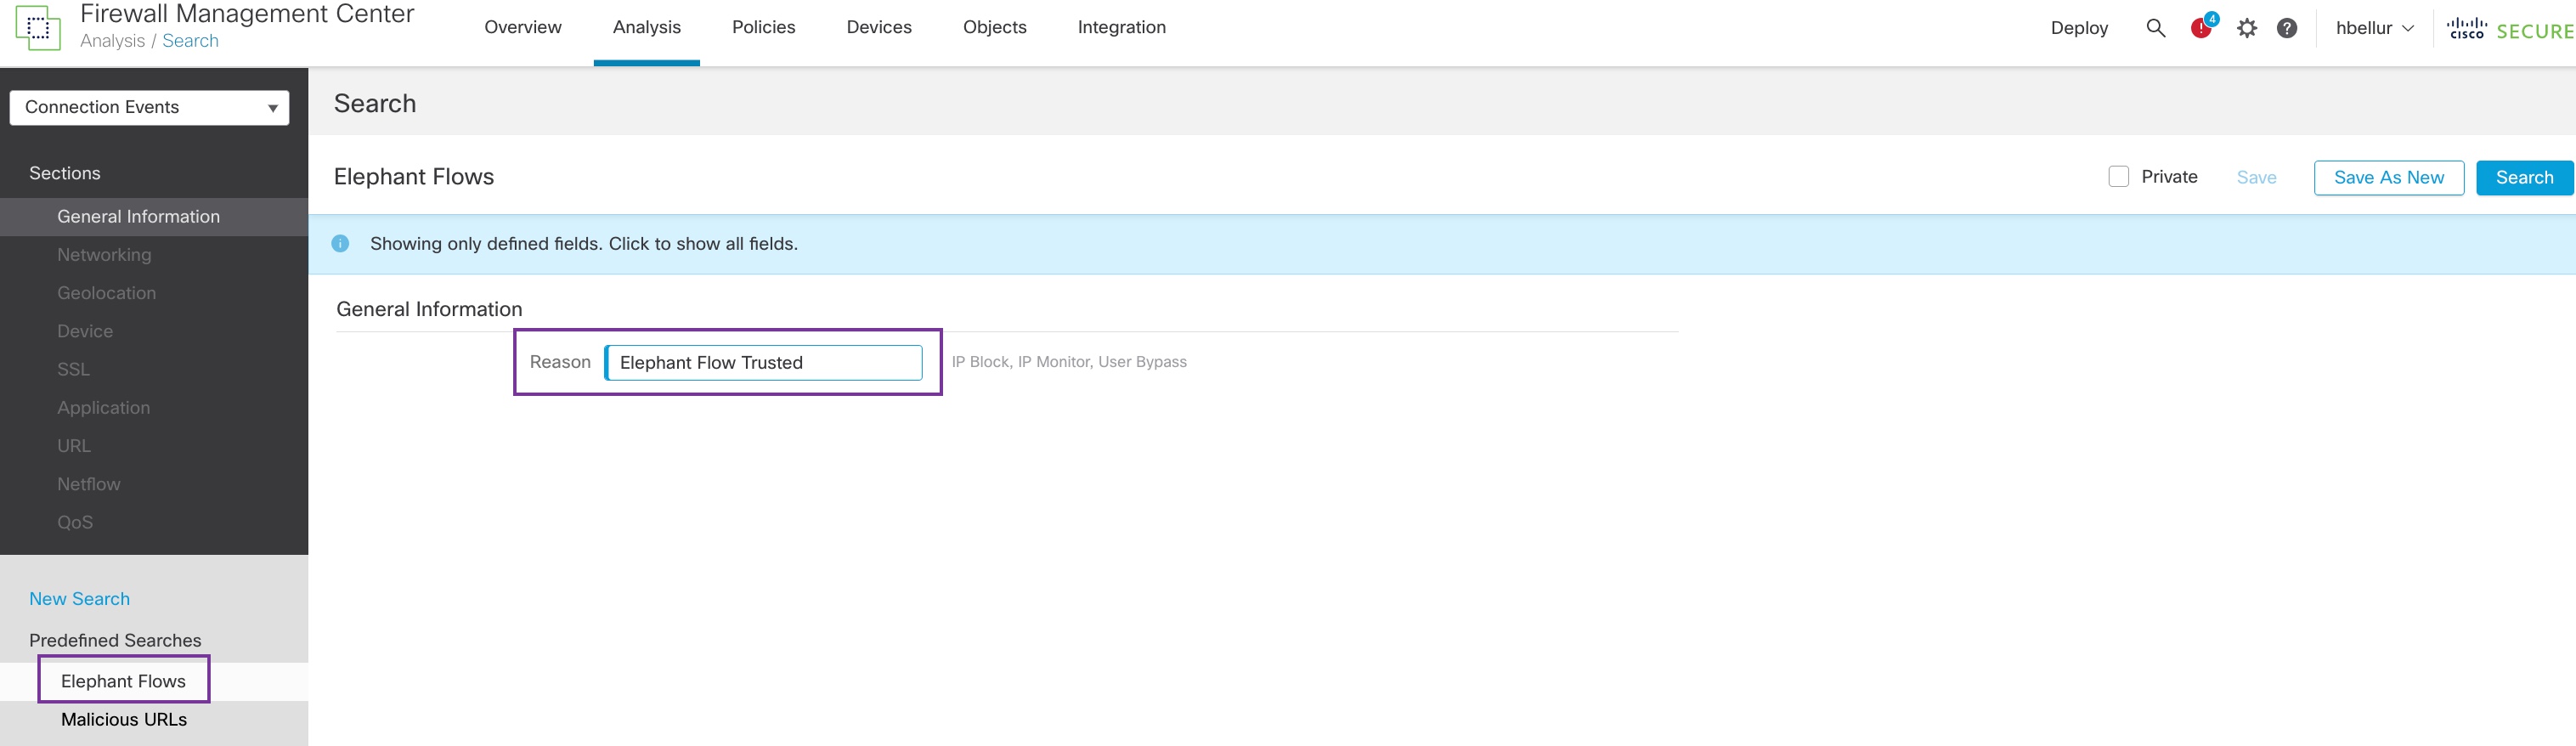Open the Devices menu
Viewport: 2576px width, 746px height.
[x=878, y=28]
